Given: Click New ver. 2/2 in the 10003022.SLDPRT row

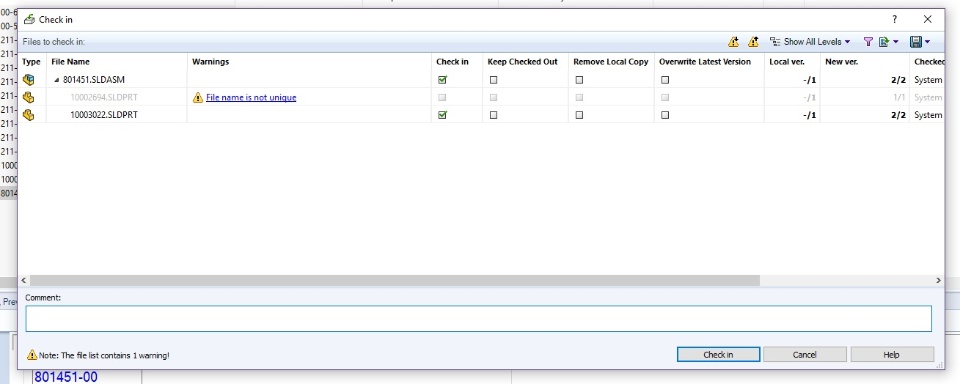Looking at the screenshot, I should 898,115.
